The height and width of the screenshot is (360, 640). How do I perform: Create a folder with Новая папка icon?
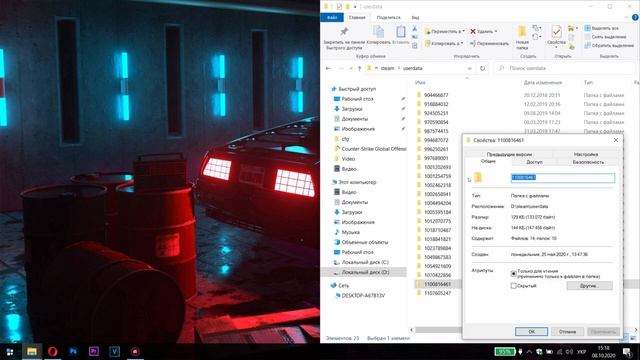point(522,32)
